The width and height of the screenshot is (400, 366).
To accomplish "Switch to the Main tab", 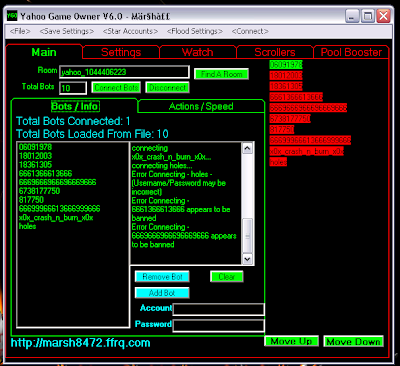I will 44,52.
